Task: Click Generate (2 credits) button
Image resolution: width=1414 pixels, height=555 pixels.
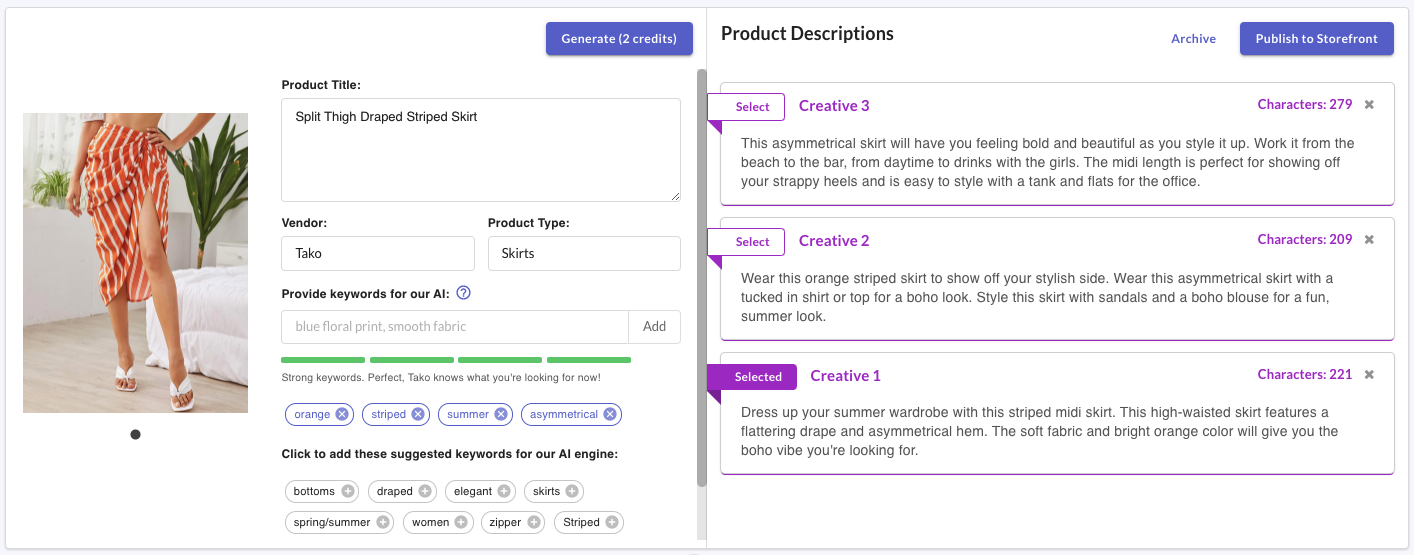Action: (x=619, y=39)
